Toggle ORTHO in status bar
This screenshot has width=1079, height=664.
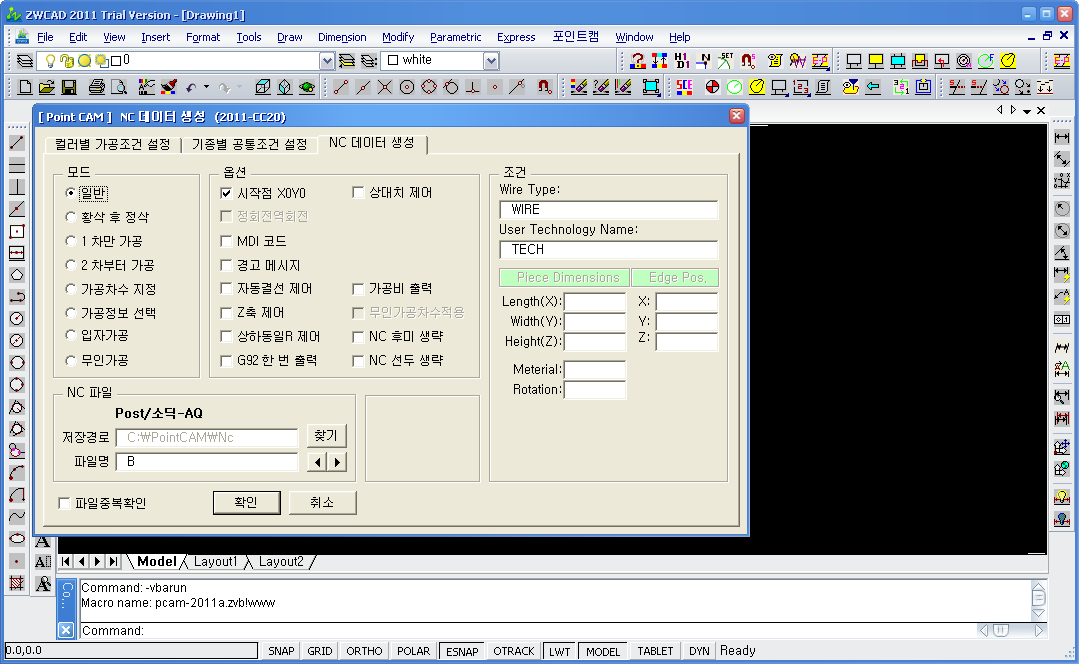coord(364,651)
